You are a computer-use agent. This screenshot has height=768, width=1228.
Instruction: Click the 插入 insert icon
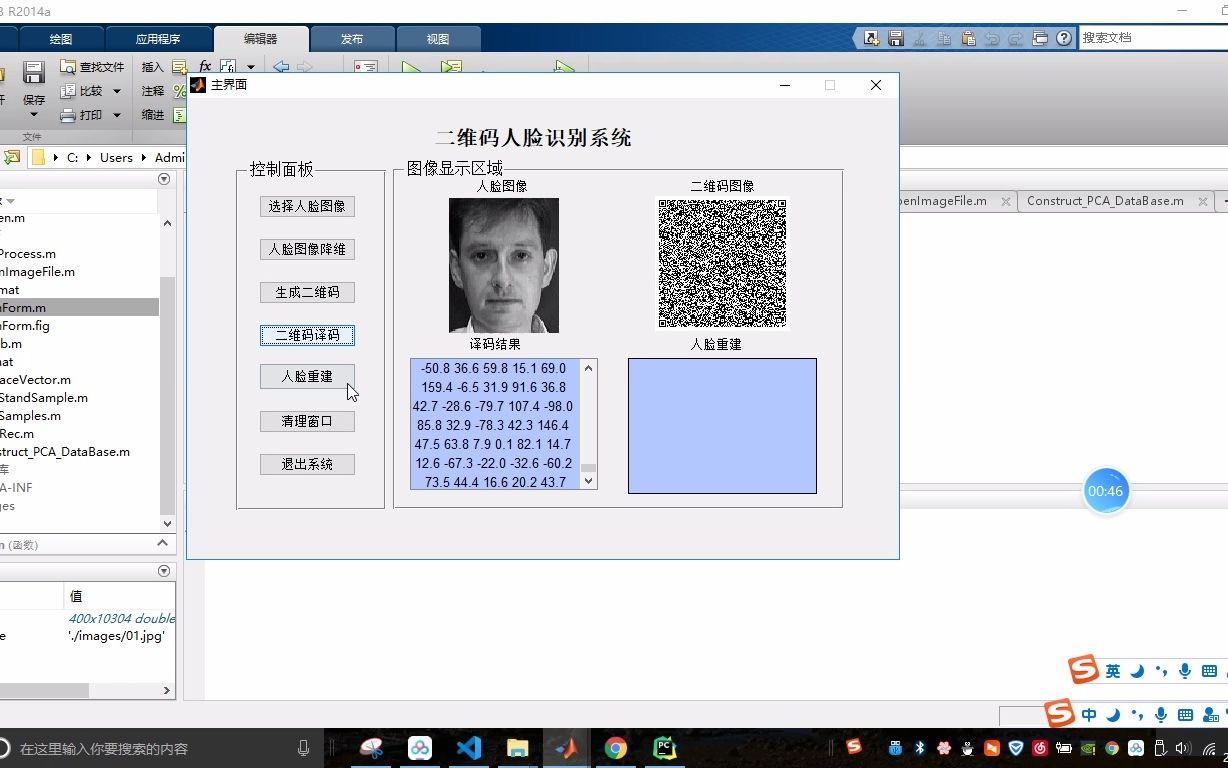coord(179,66)
